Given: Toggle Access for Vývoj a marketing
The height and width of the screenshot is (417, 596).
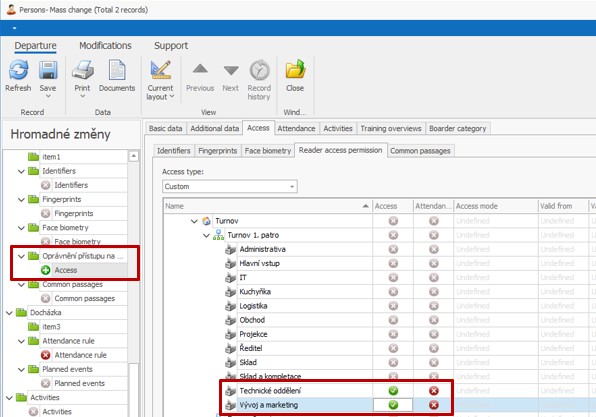Looking at the screenshot, I should pyautogui.click(x=393, y=405).
